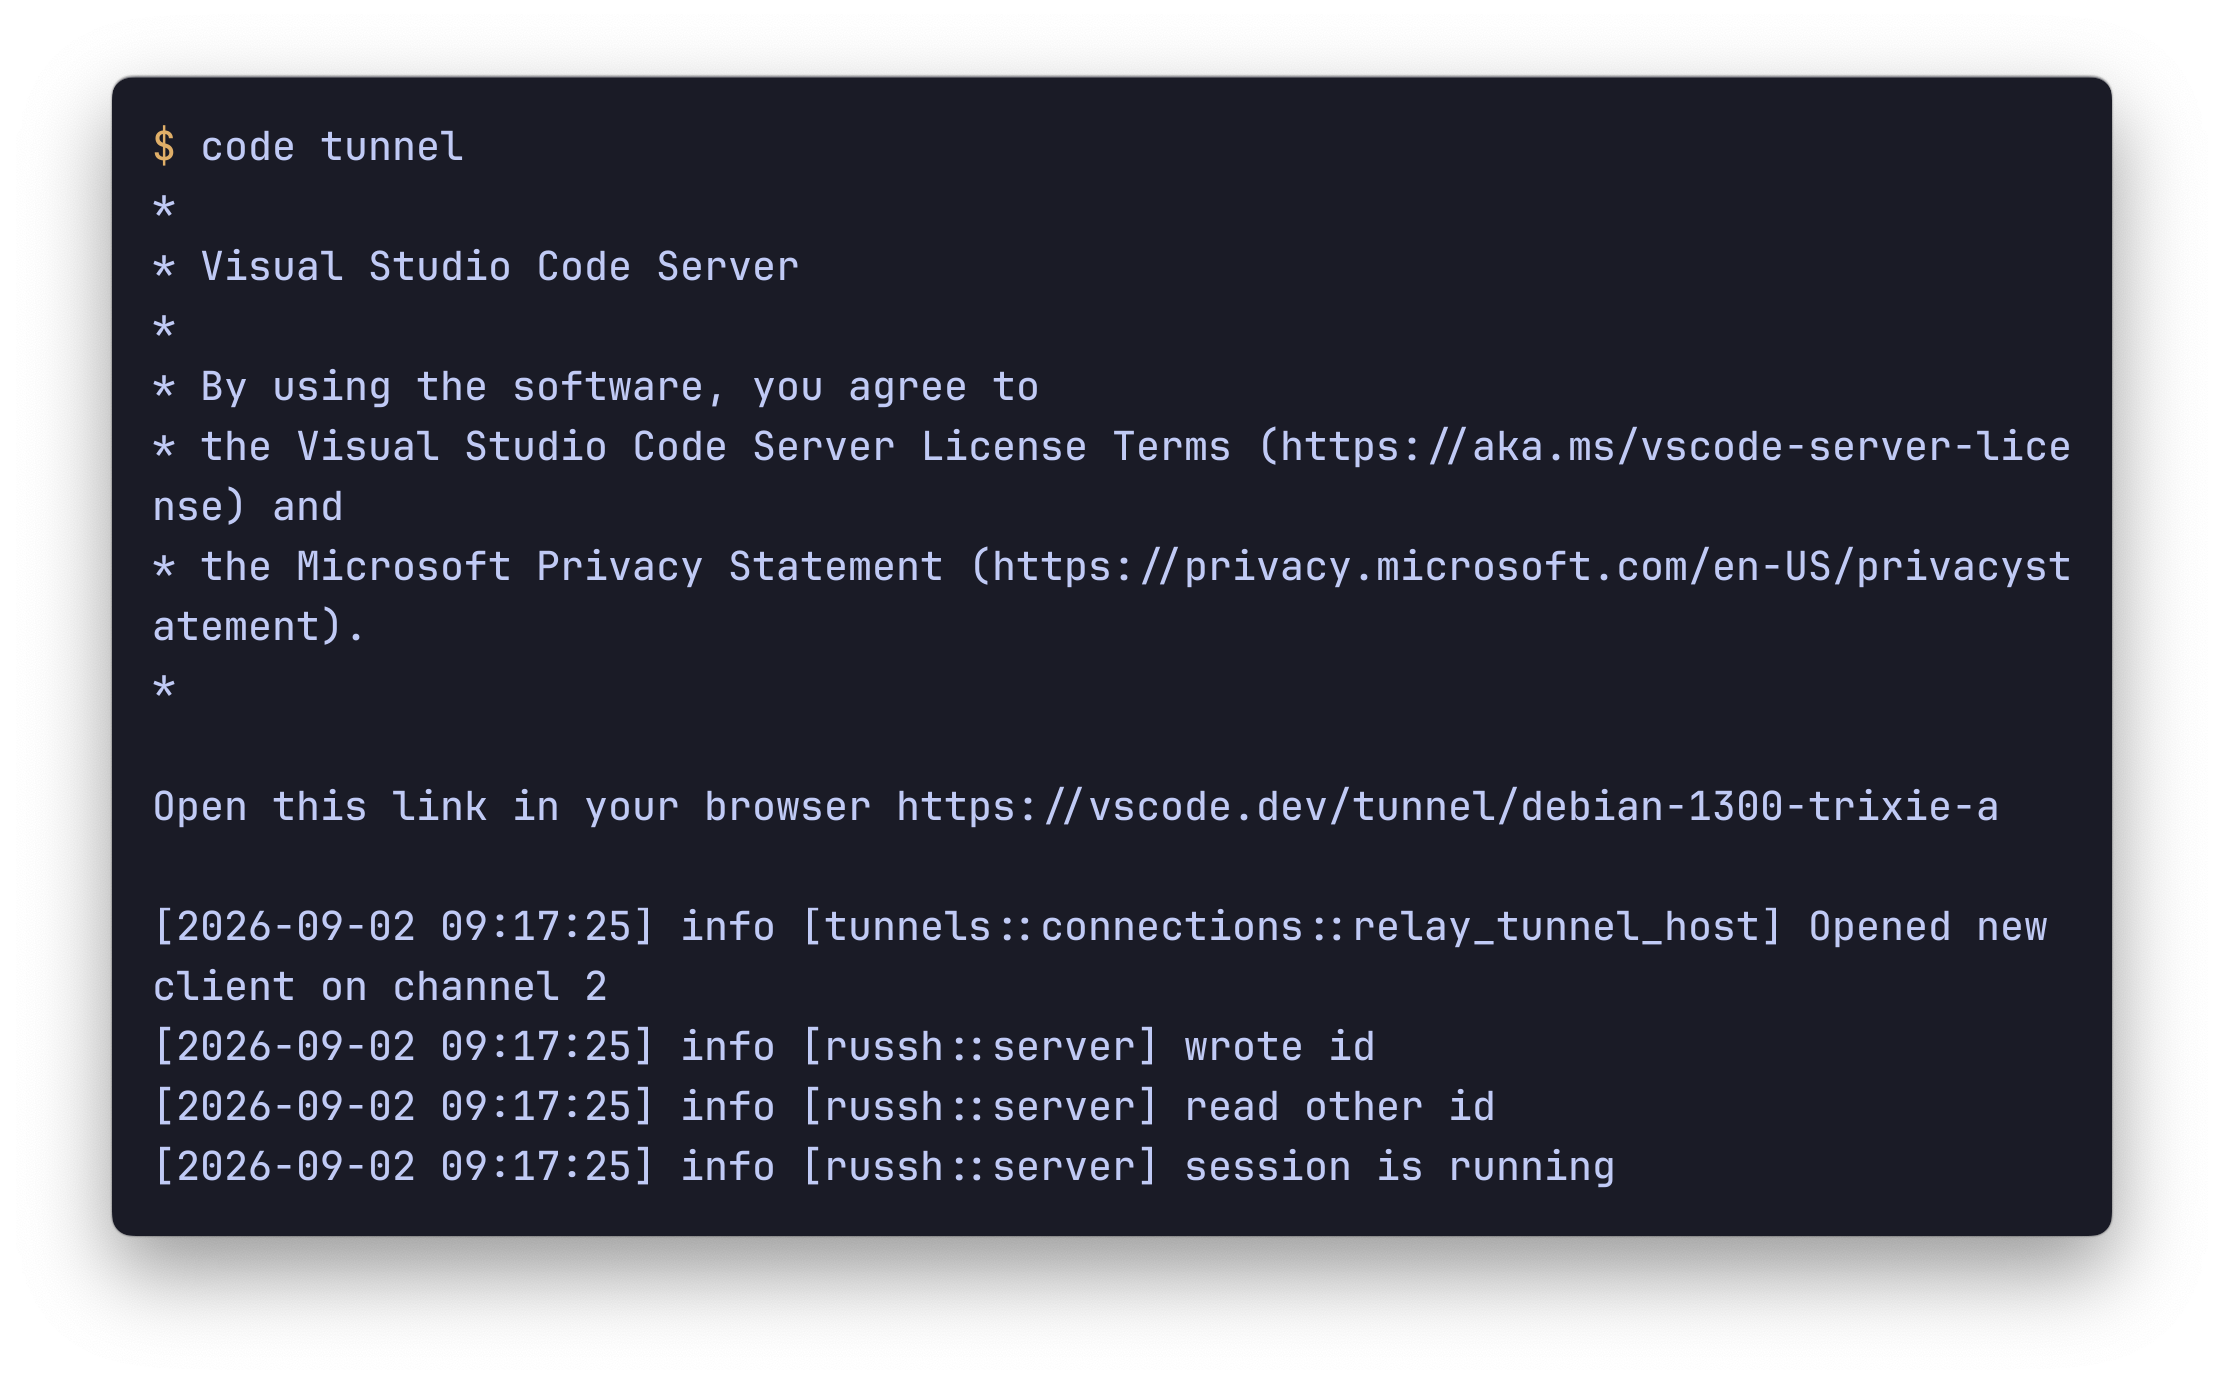Click the 'By using the software' line
This screenshot has width=2224, height=1384.
point(596,387)
